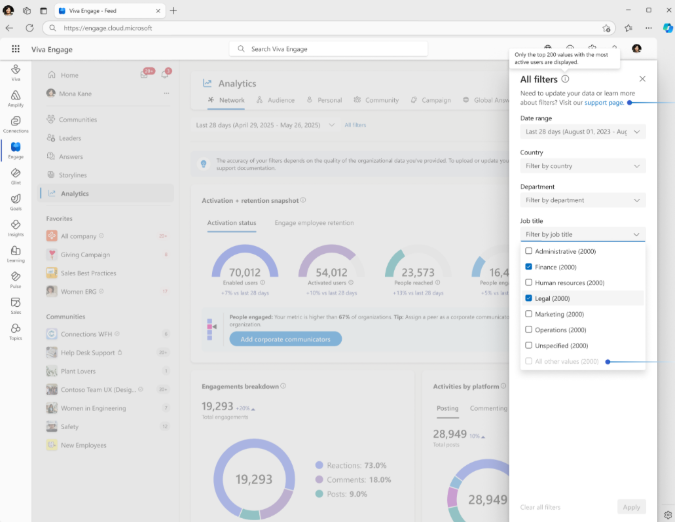Open Goals in the left rail
Screen dimensions: 675x522
tap(15, 202)
